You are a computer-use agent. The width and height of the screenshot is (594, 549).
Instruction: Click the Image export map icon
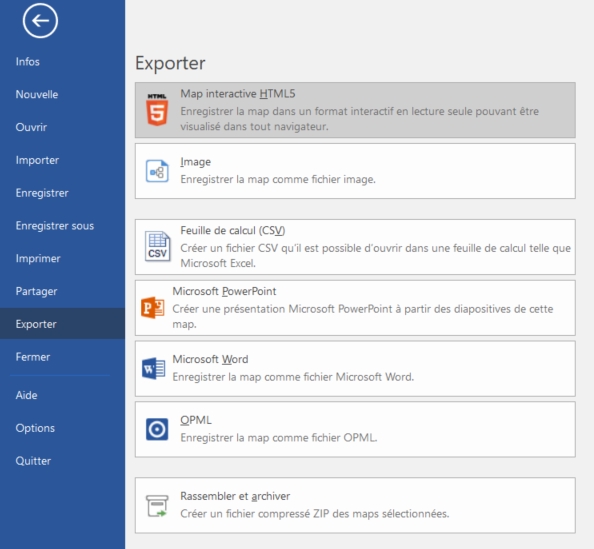157,171
